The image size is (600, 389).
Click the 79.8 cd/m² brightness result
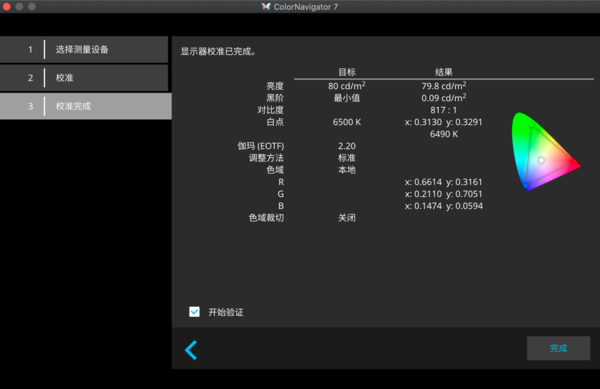point(443,86)
